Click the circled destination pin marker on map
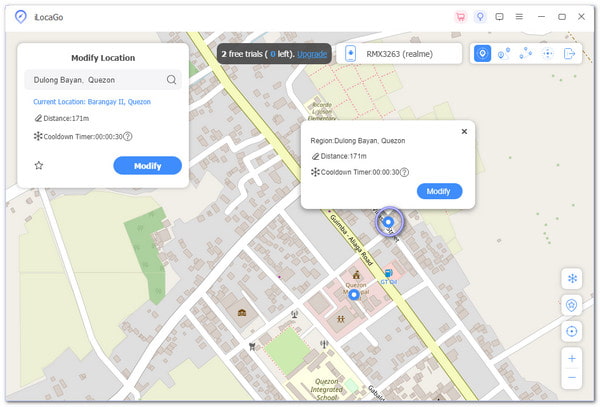Screen dimensions: 600x407 pos(389,222)
